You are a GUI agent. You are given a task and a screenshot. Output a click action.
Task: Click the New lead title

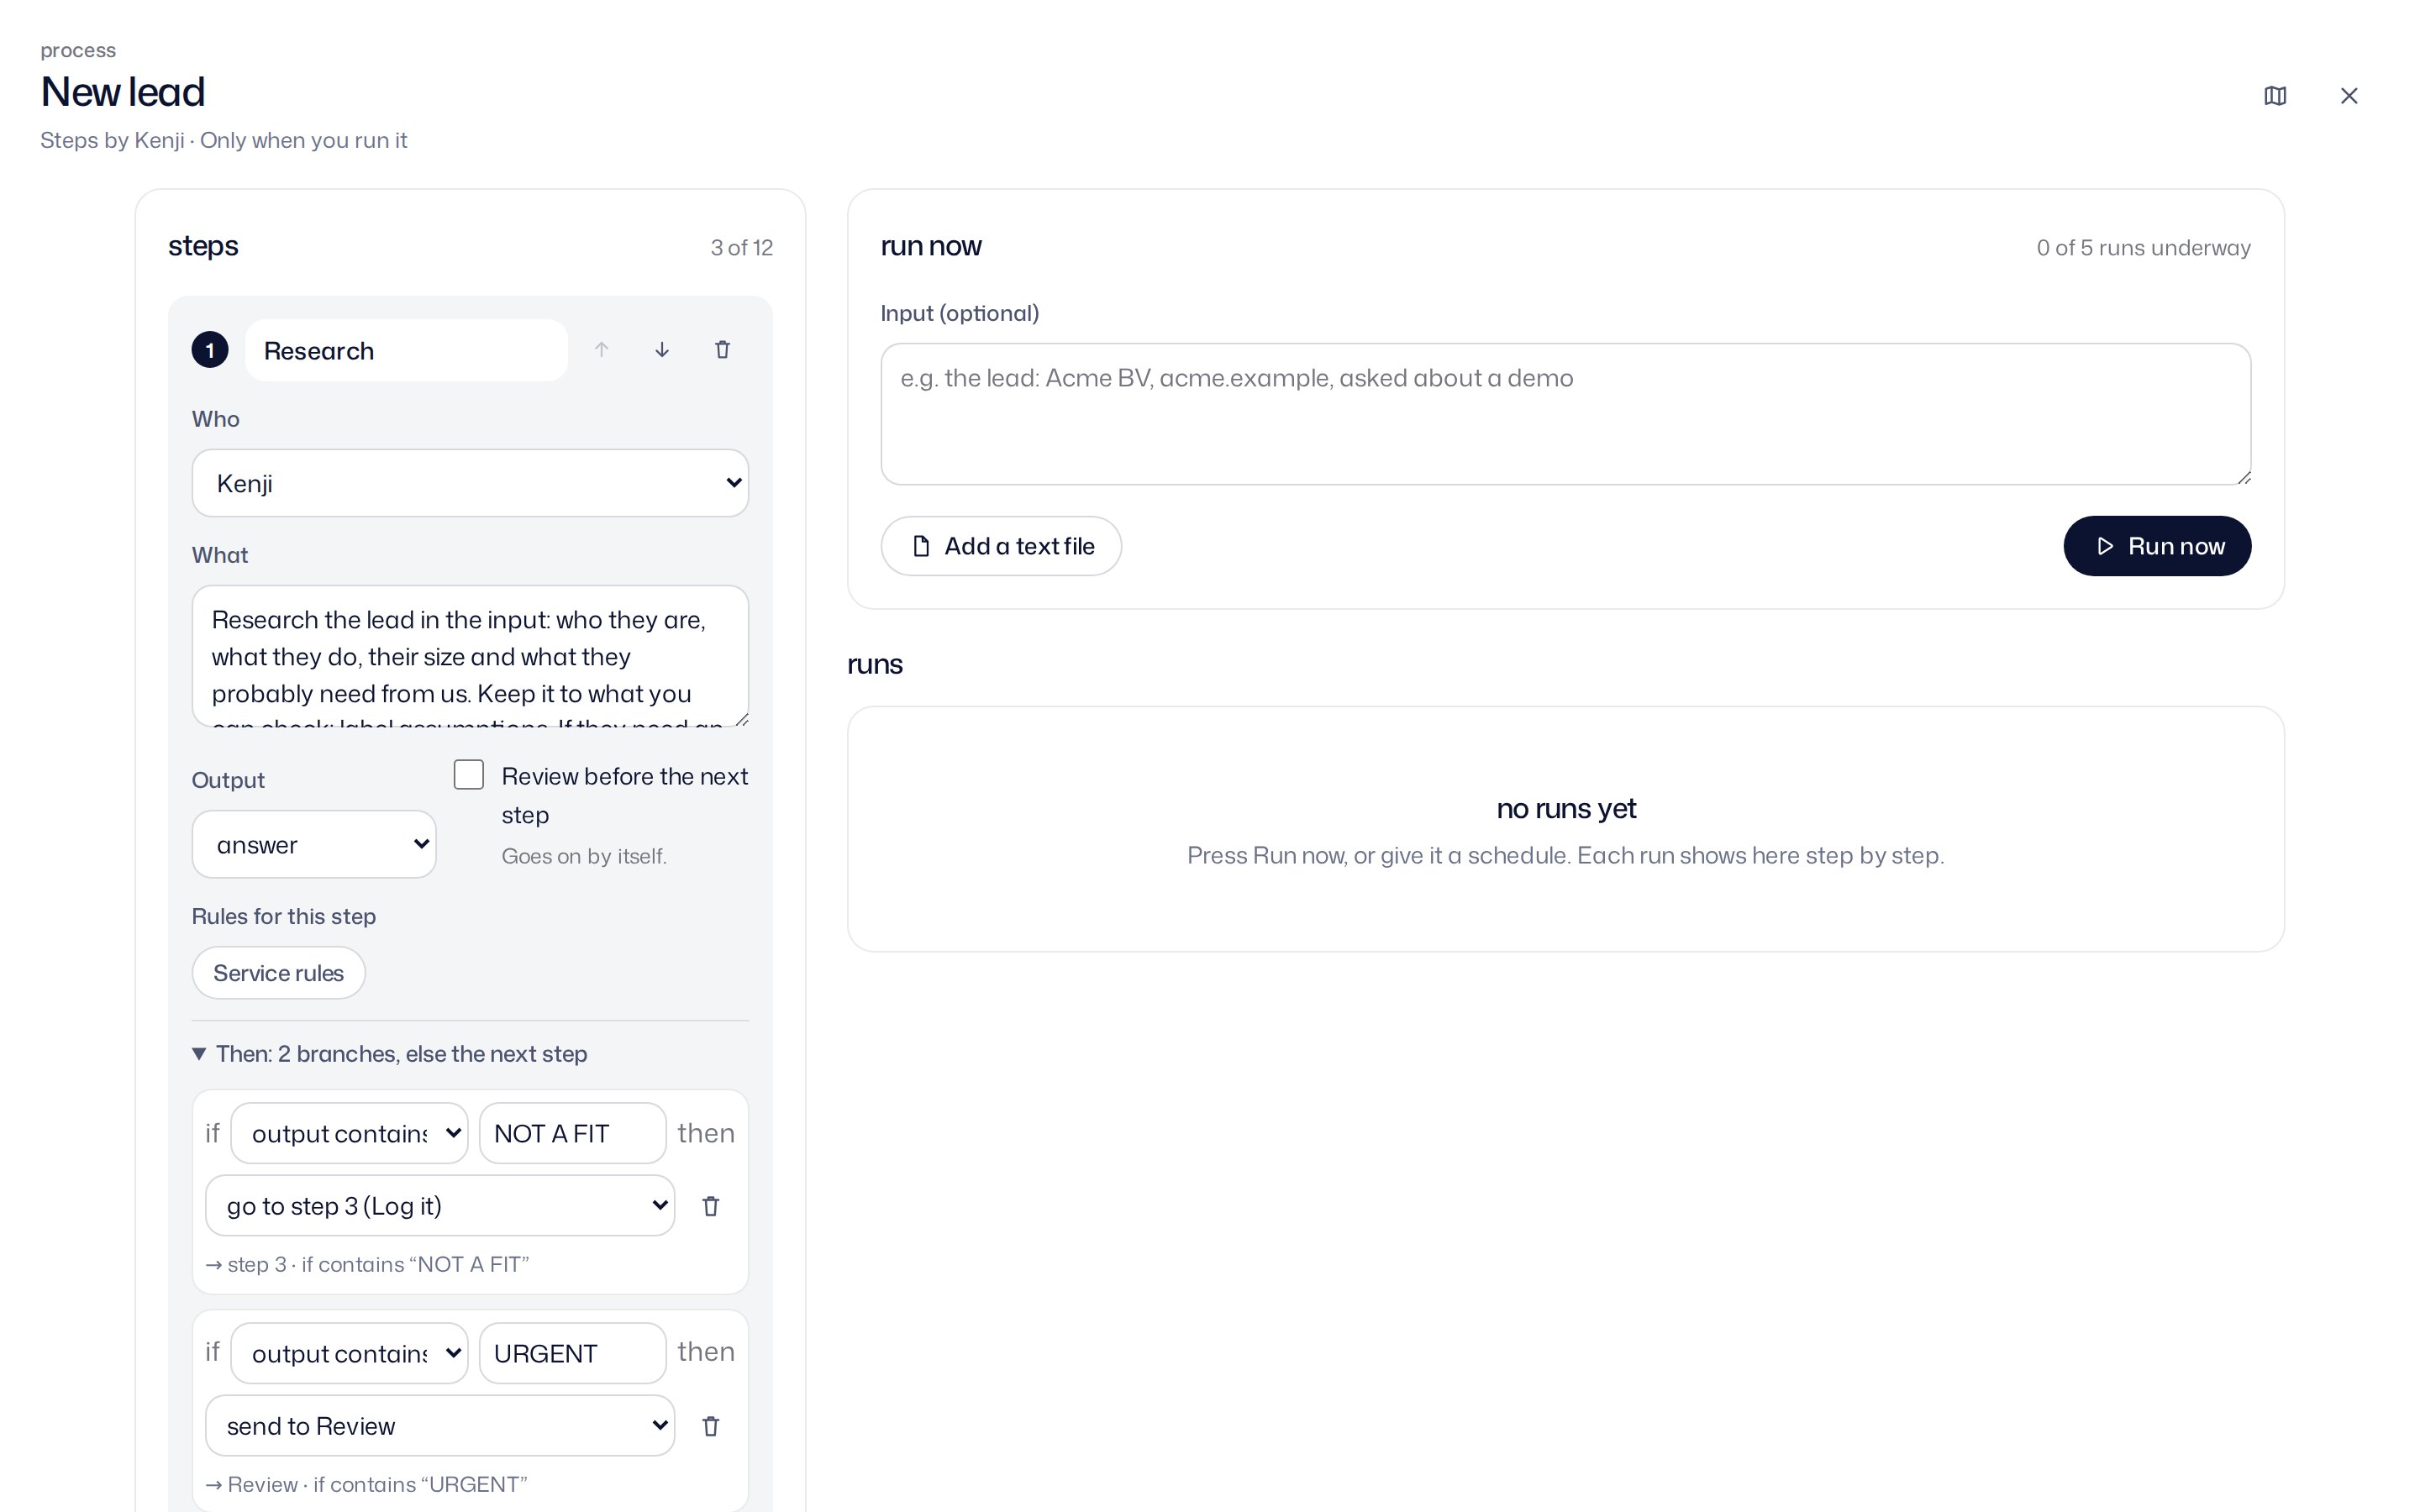click(x=123, y=92)
